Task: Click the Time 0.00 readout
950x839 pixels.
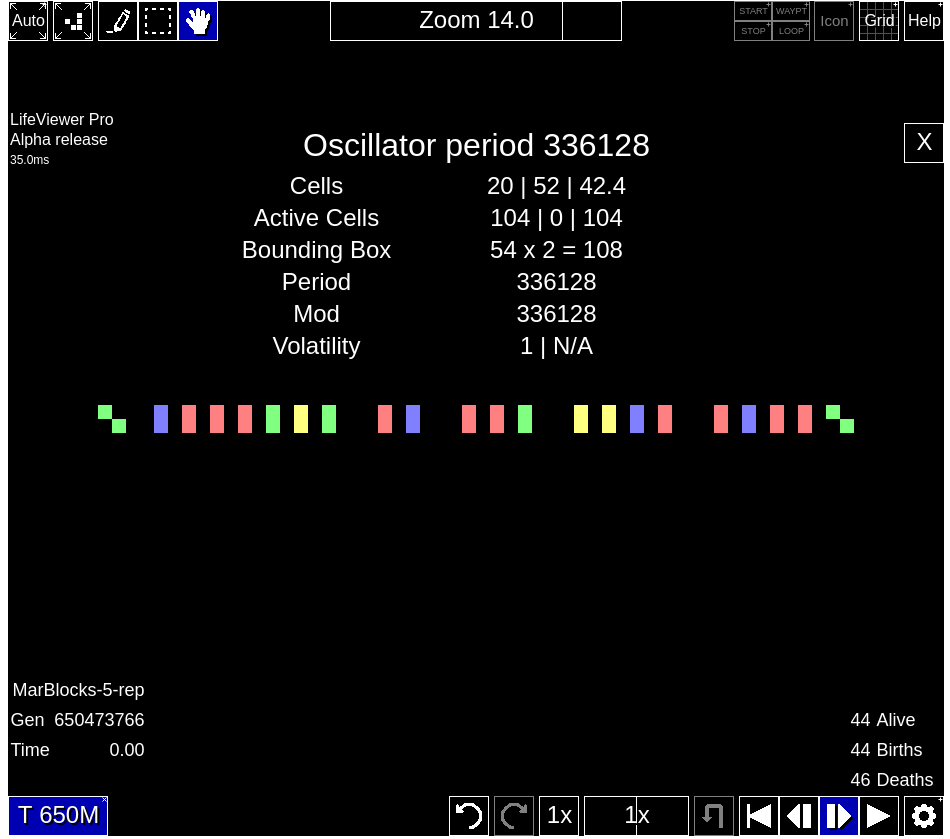Action: 78,750
